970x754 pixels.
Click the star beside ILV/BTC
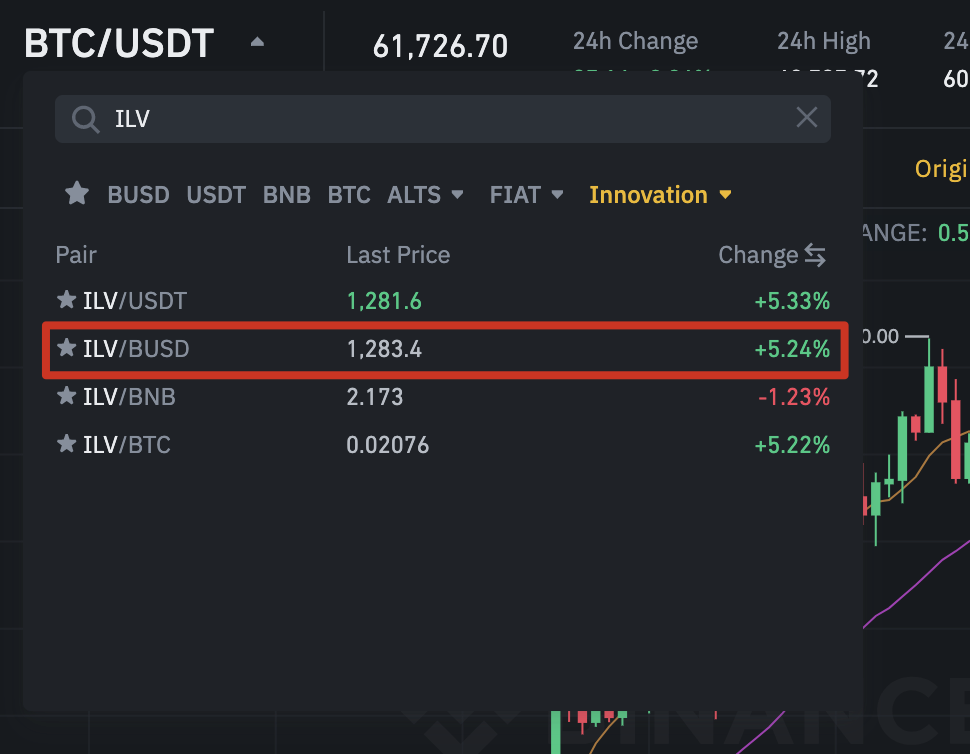point(66,444)
